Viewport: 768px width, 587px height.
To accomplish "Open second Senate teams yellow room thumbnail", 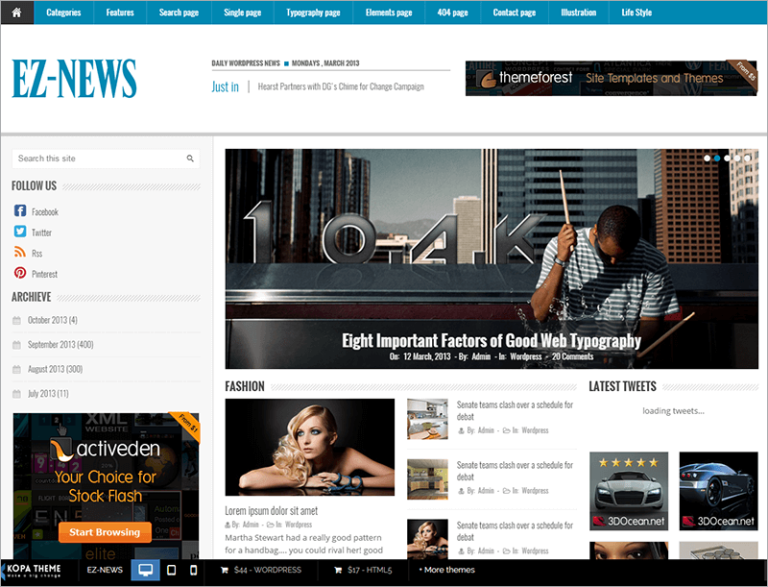I will click(x=428, y=479).
